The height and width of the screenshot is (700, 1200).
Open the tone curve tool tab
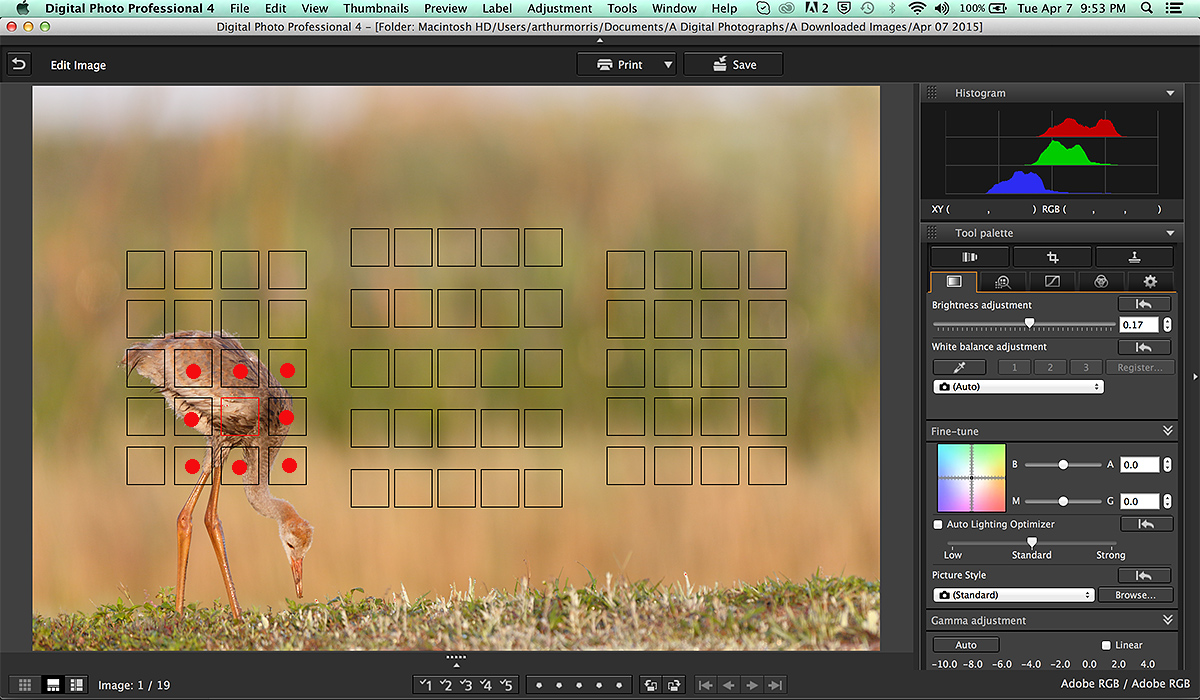[1052, 282]
